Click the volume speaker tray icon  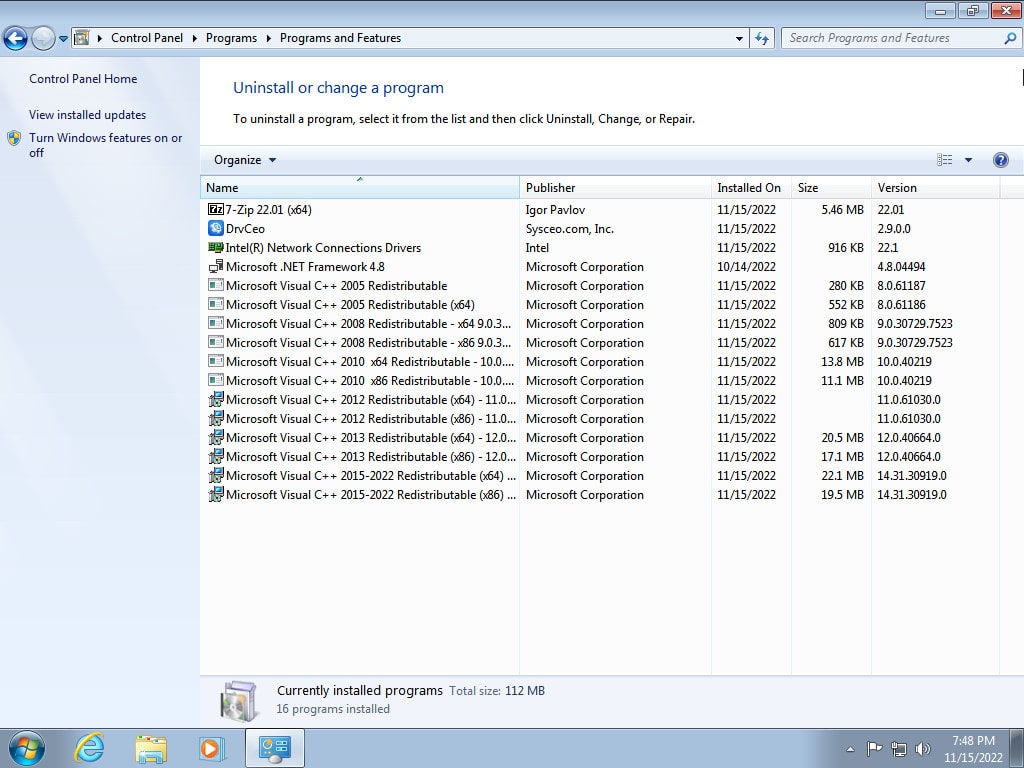[923, 748]
